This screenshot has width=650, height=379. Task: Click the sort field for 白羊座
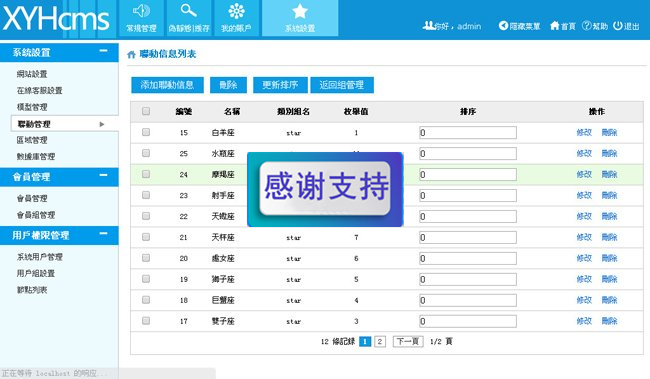[x=468, y=133]
